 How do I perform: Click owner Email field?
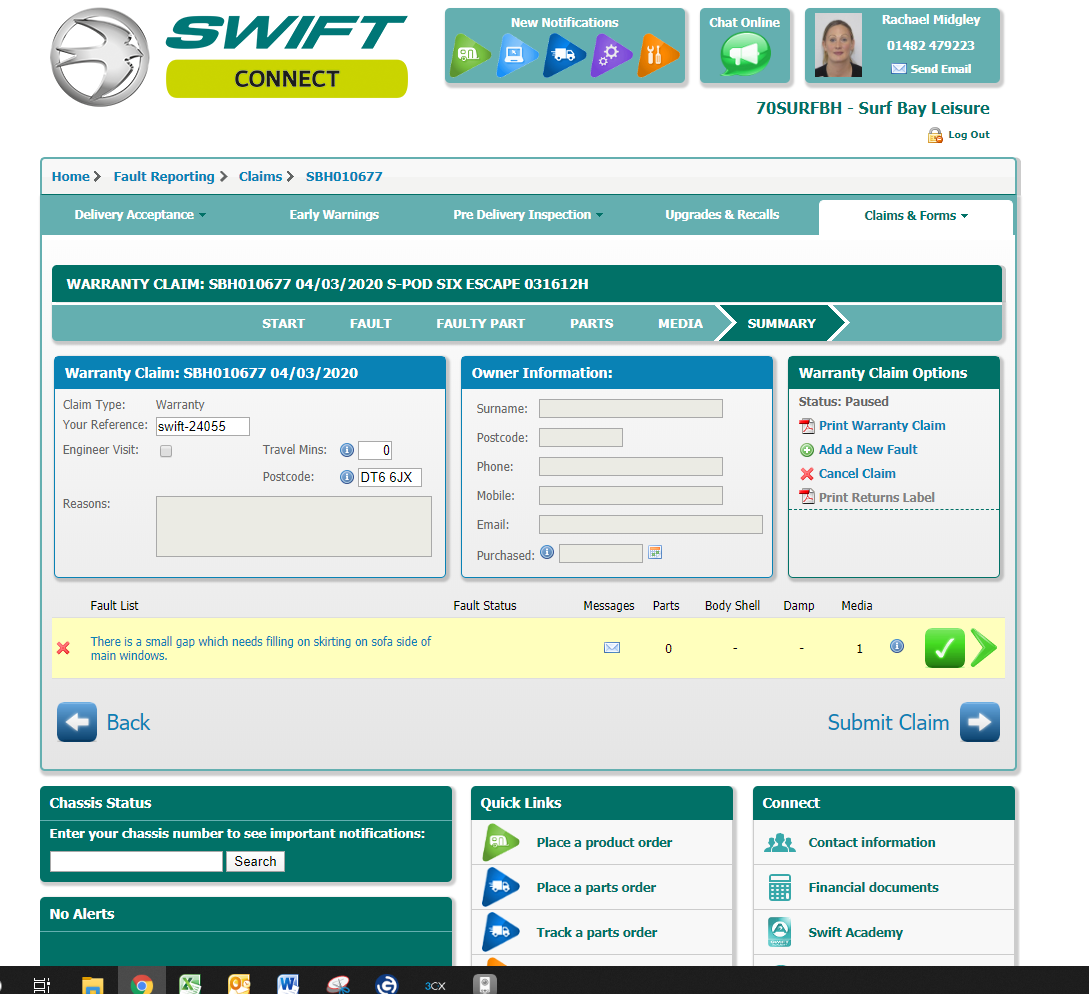pos(651,524)
